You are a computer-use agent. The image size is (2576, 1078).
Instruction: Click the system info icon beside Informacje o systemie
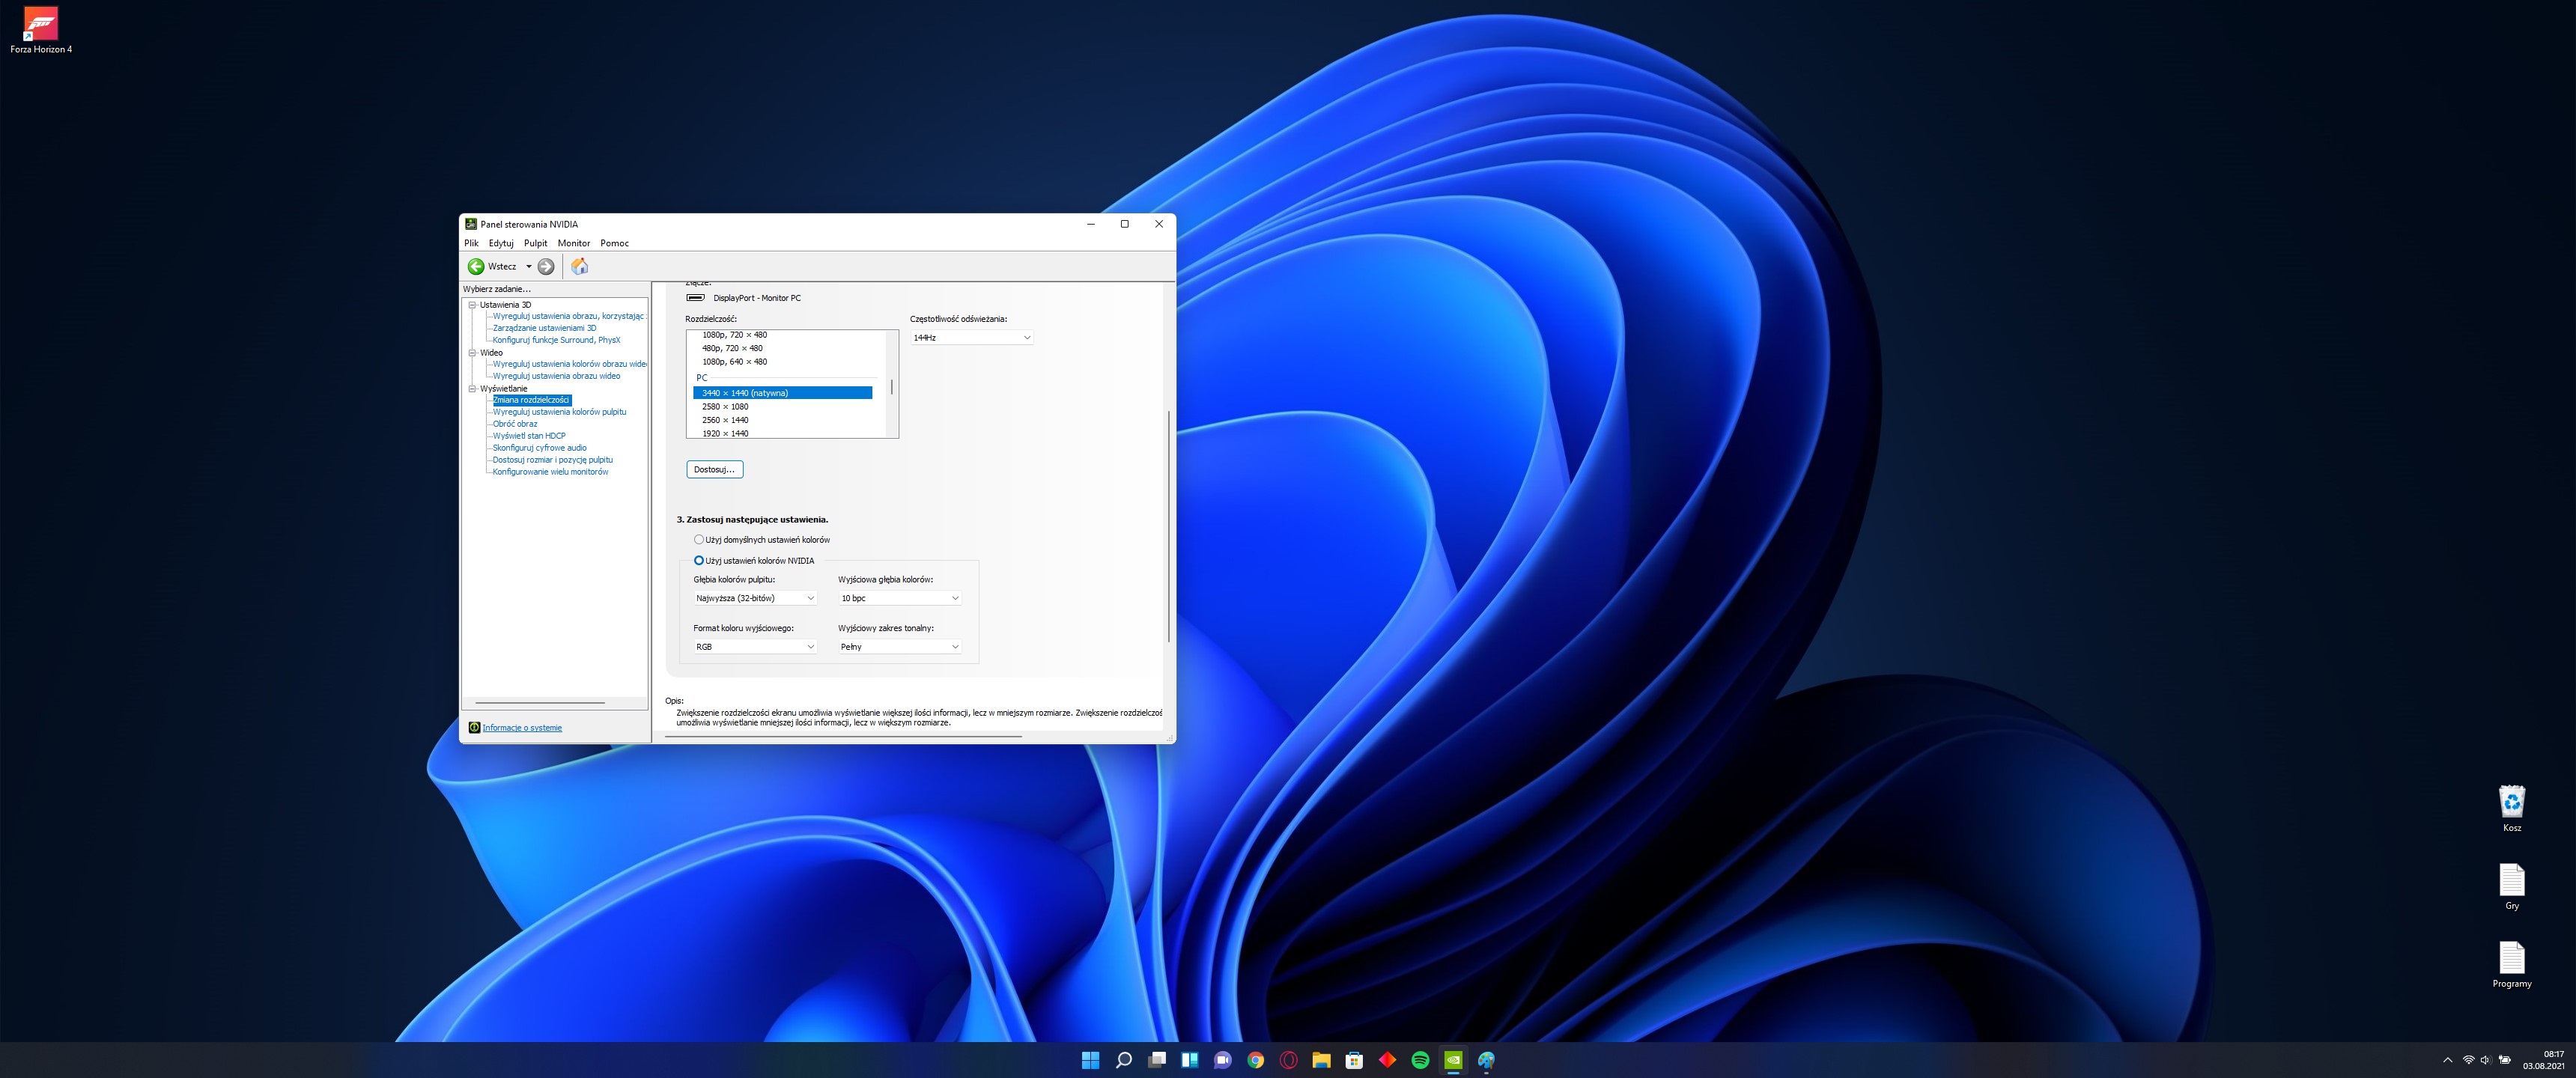(474, 727)
